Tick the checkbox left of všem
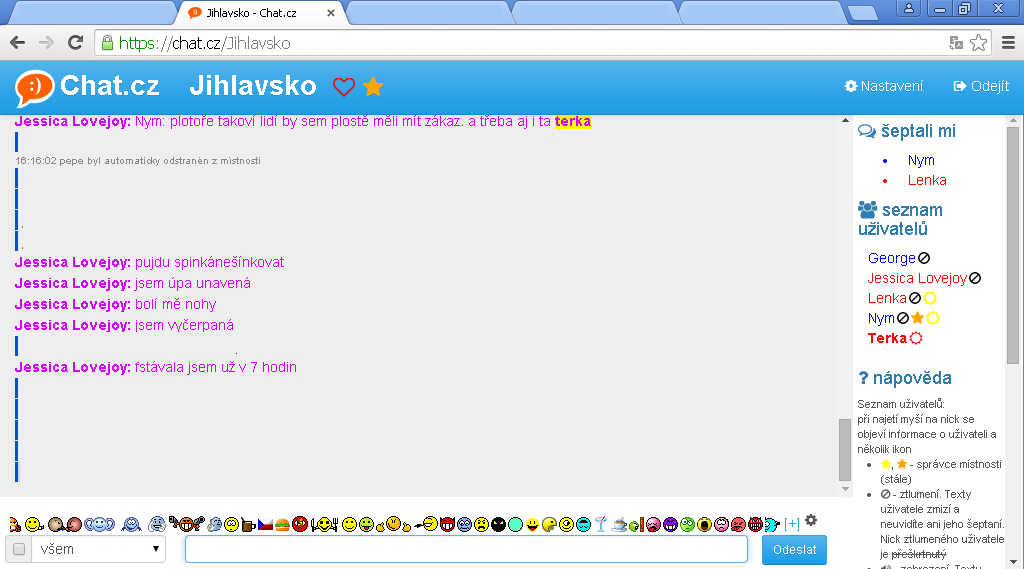1024x569 pixels. pos(19,549)
